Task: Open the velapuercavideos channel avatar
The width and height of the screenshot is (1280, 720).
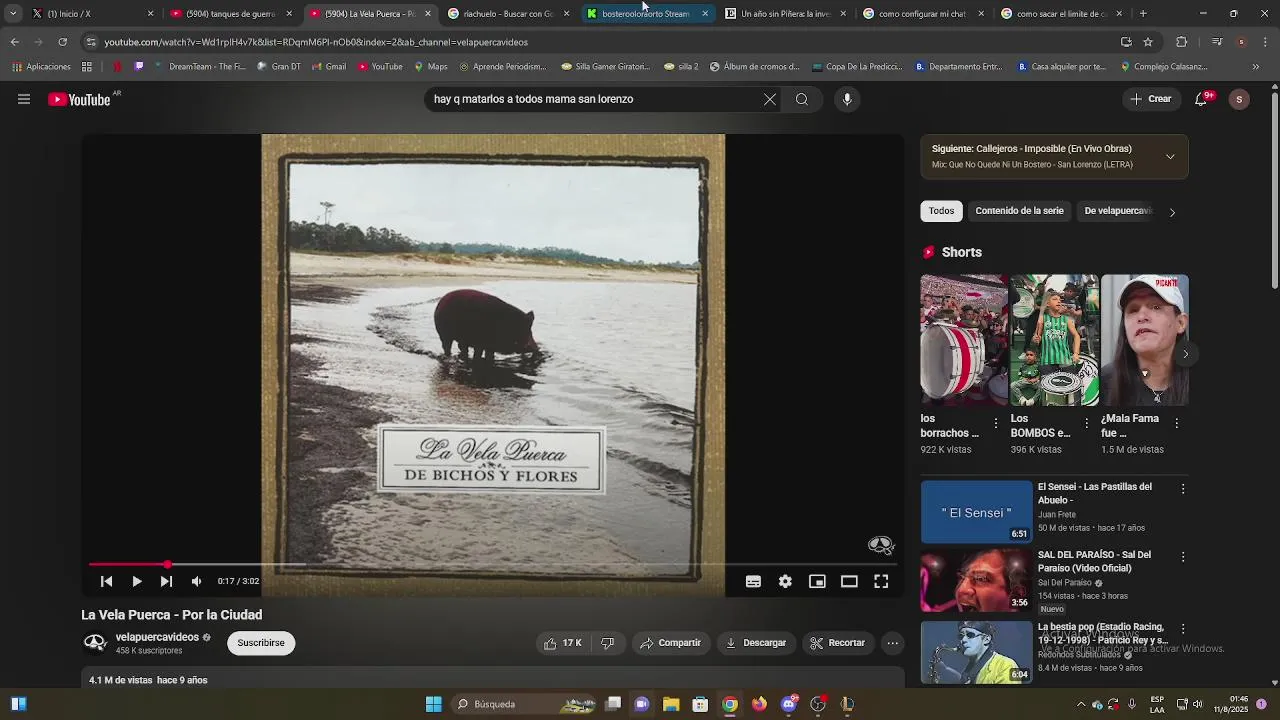Action: point(95,643)
